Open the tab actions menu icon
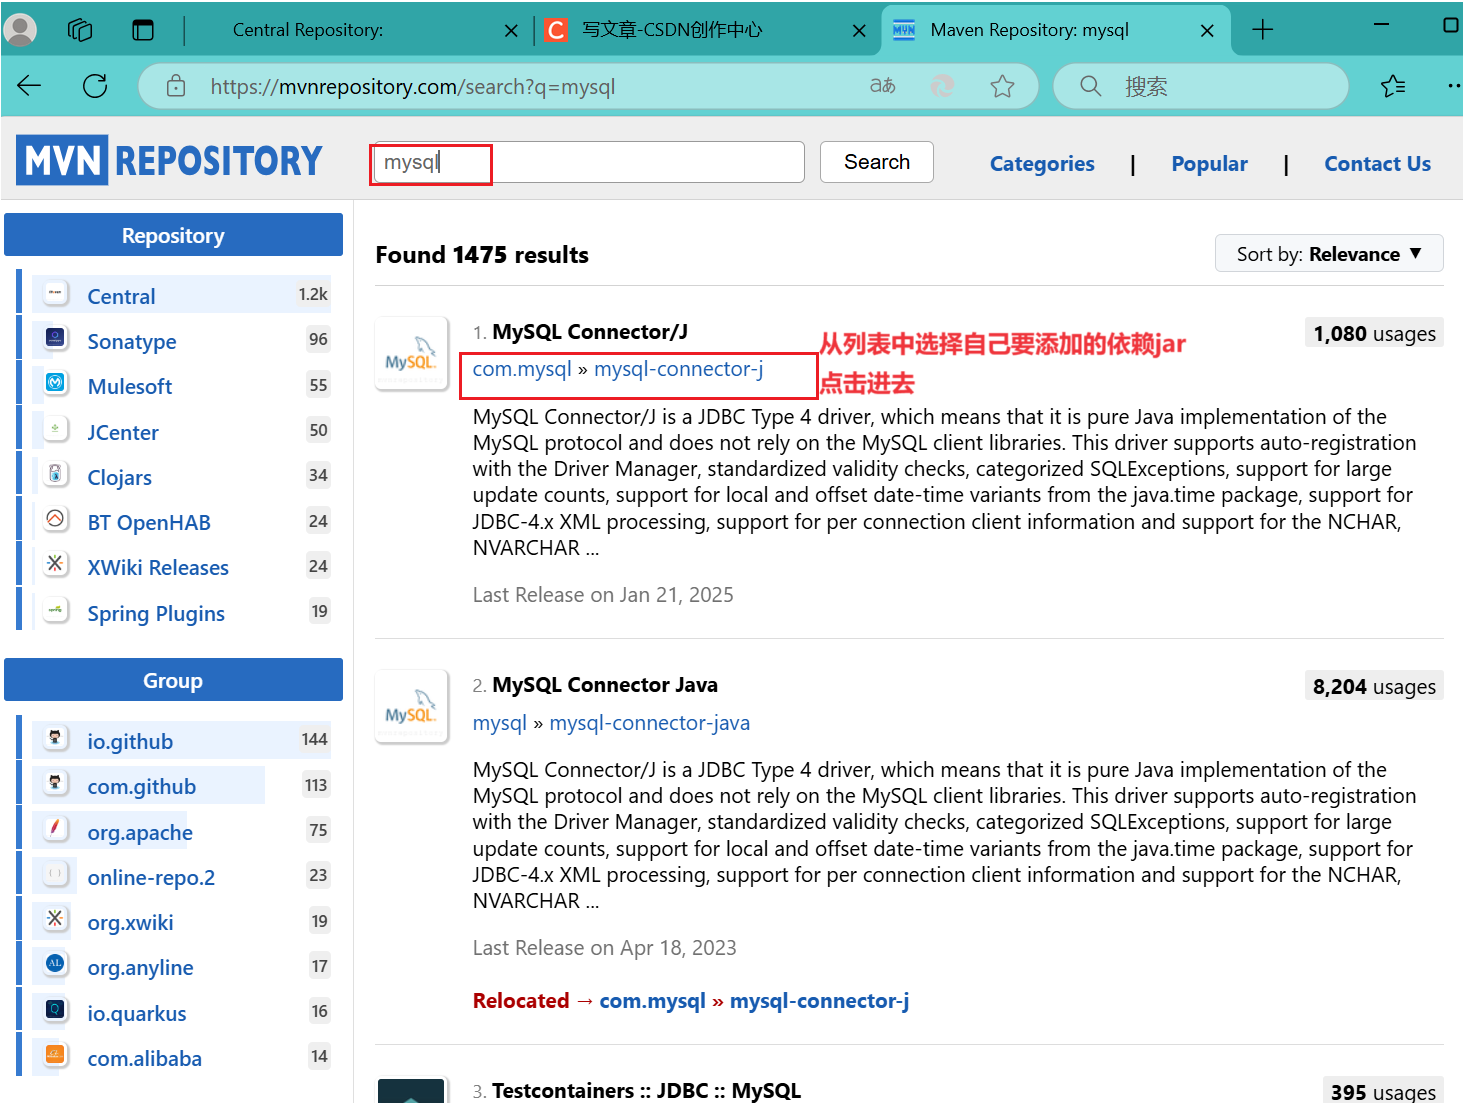 [143, 30]
